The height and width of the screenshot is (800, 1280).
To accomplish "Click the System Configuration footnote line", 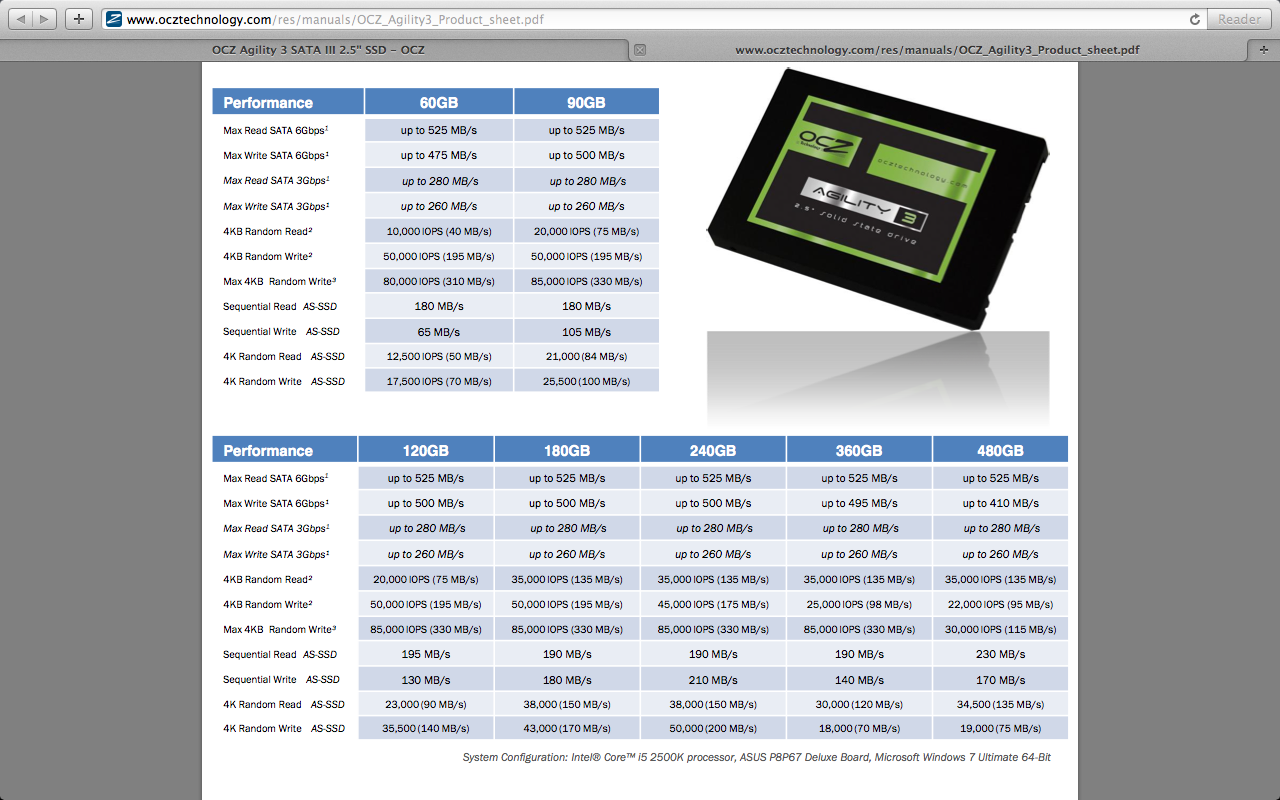I will coord(756,757).
